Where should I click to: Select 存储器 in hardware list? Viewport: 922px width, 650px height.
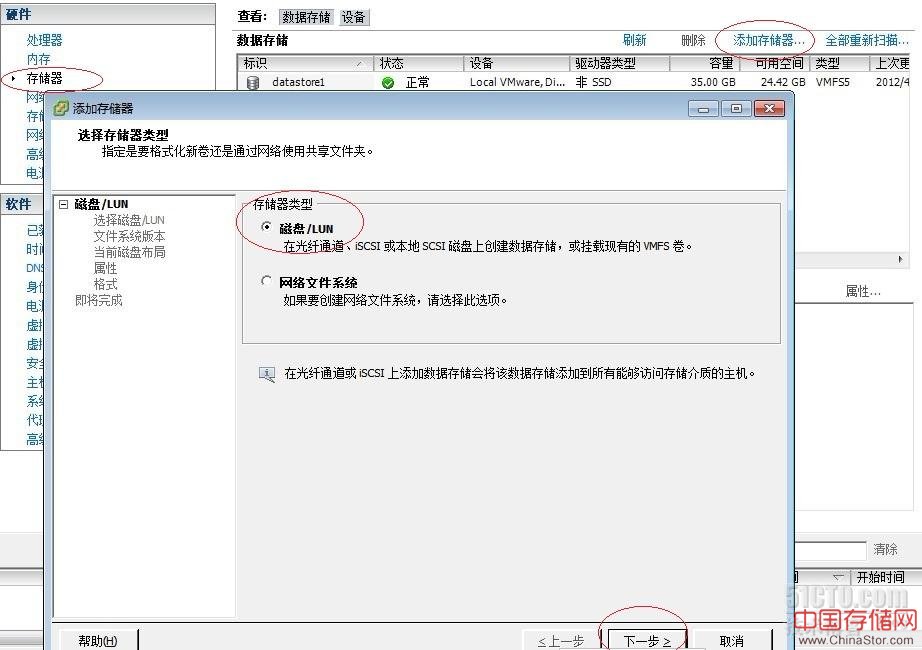click(44, 78)
